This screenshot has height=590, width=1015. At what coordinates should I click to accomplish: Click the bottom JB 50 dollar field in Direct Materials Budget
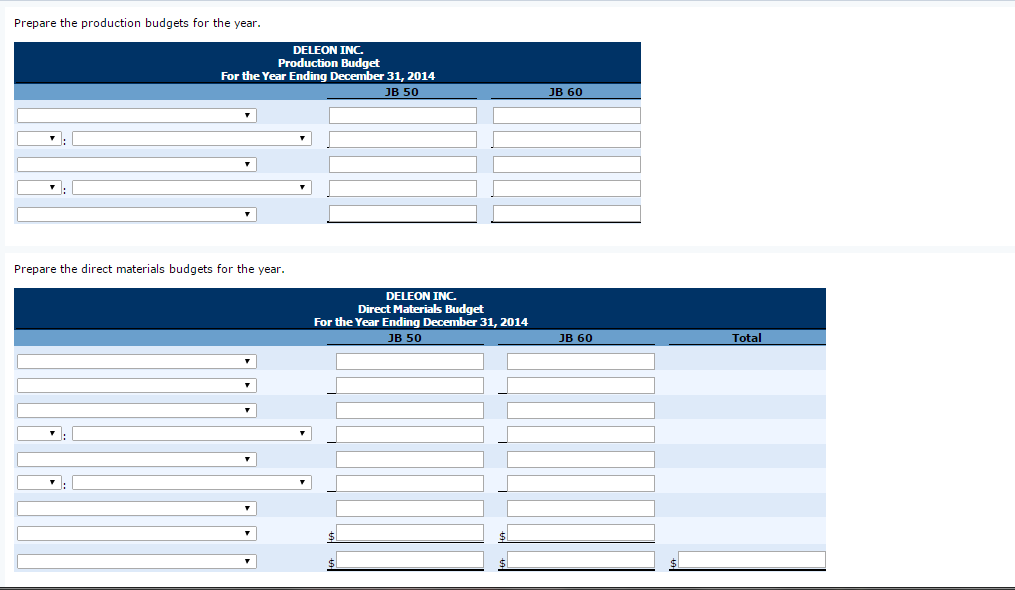point(409,559)
